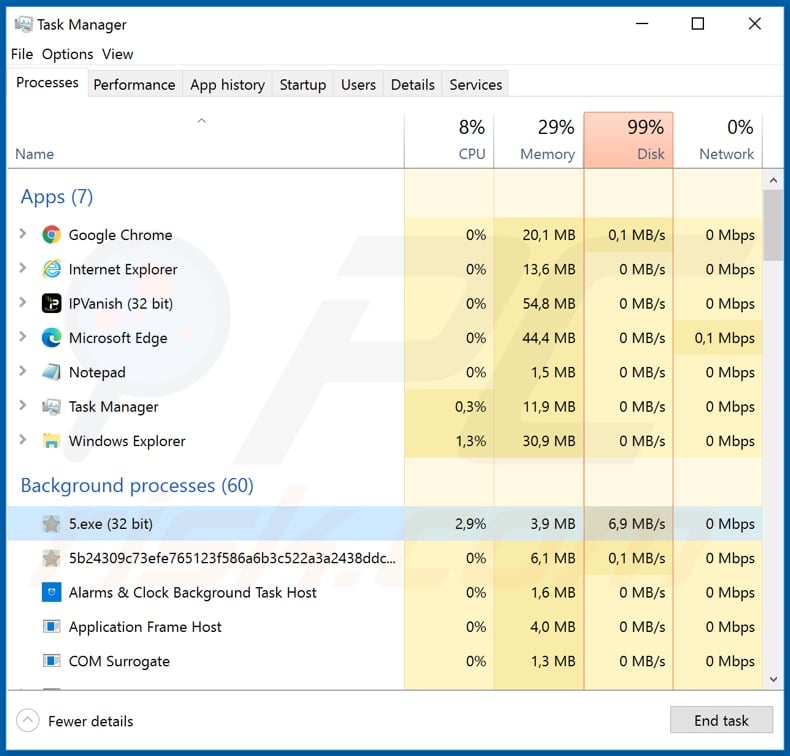Sort by the Memory column header
Image resolution: width=790 pixels, height=756 pixels.
point(539,140)
